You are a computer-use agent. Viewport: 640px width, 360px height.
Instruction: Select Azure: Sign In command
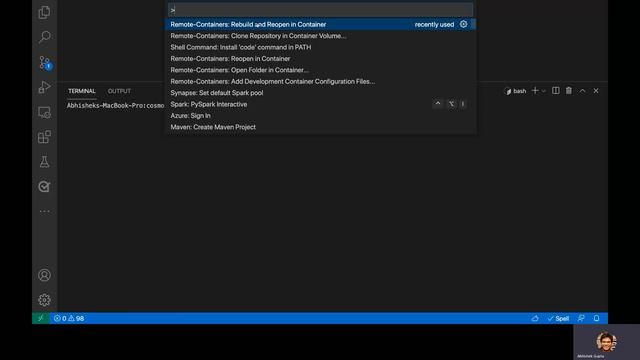click(320, 116)
